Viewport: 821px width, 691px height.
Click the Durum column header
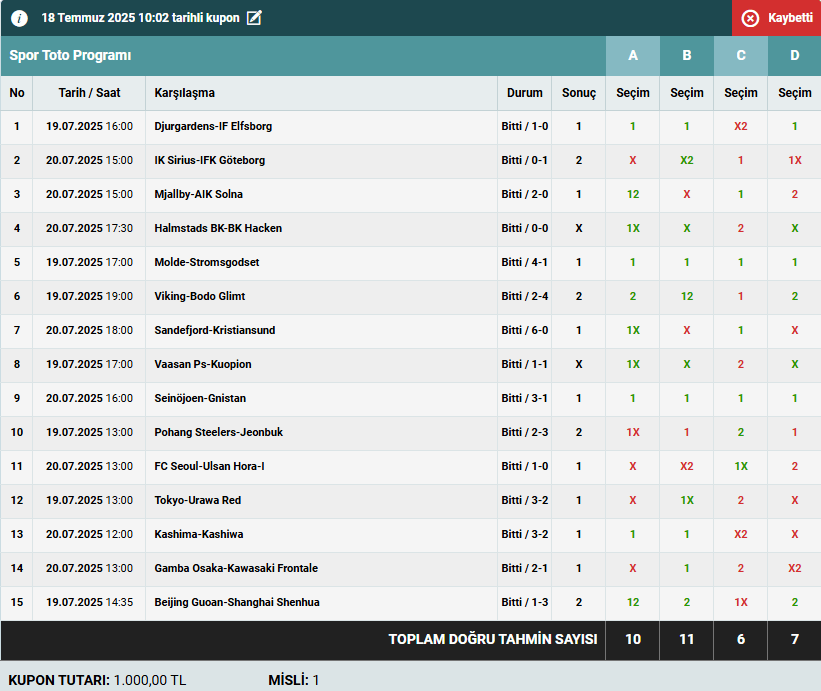point(525,93)
